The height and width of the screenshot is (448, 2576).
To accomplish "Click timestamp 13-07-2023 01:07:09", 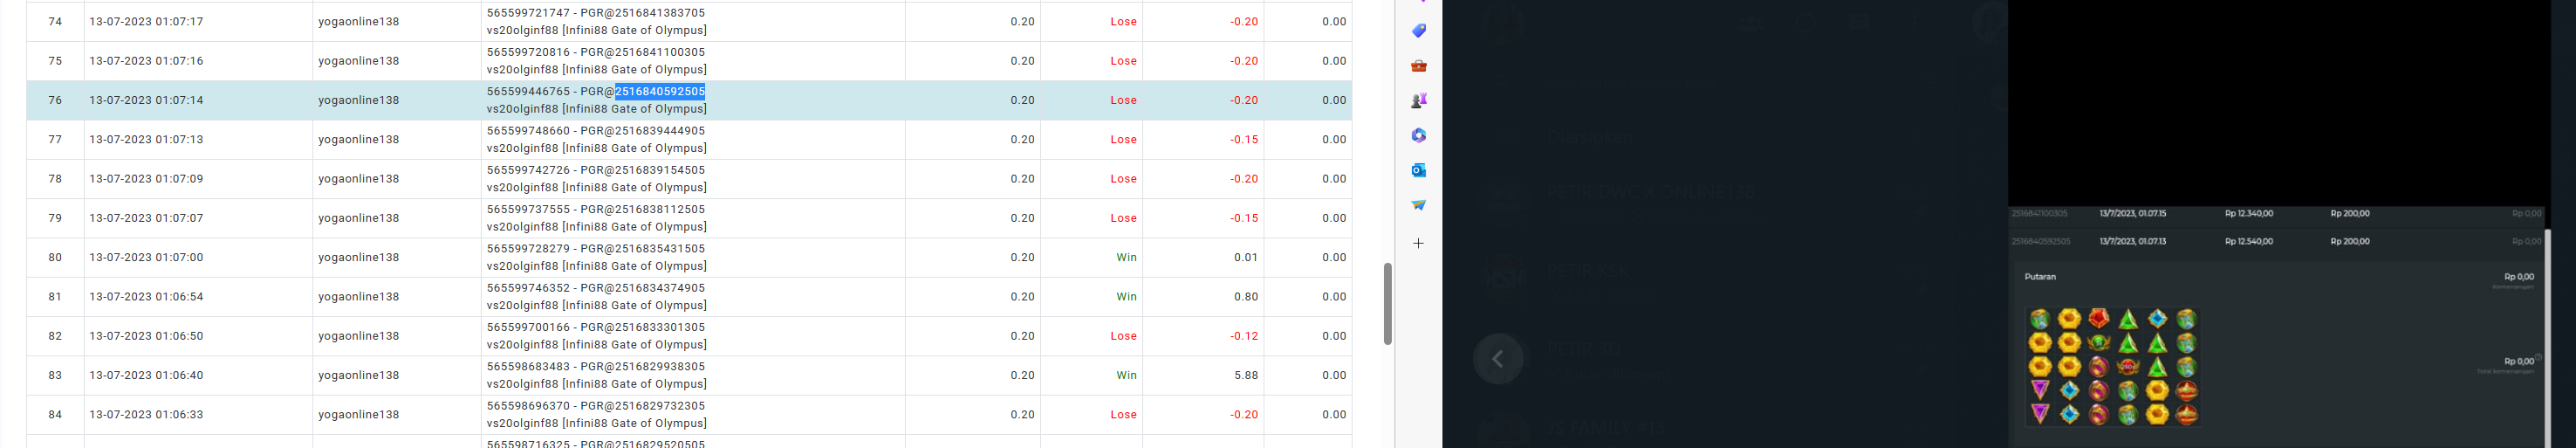I will pyautogui.click(x=146, y=179).
